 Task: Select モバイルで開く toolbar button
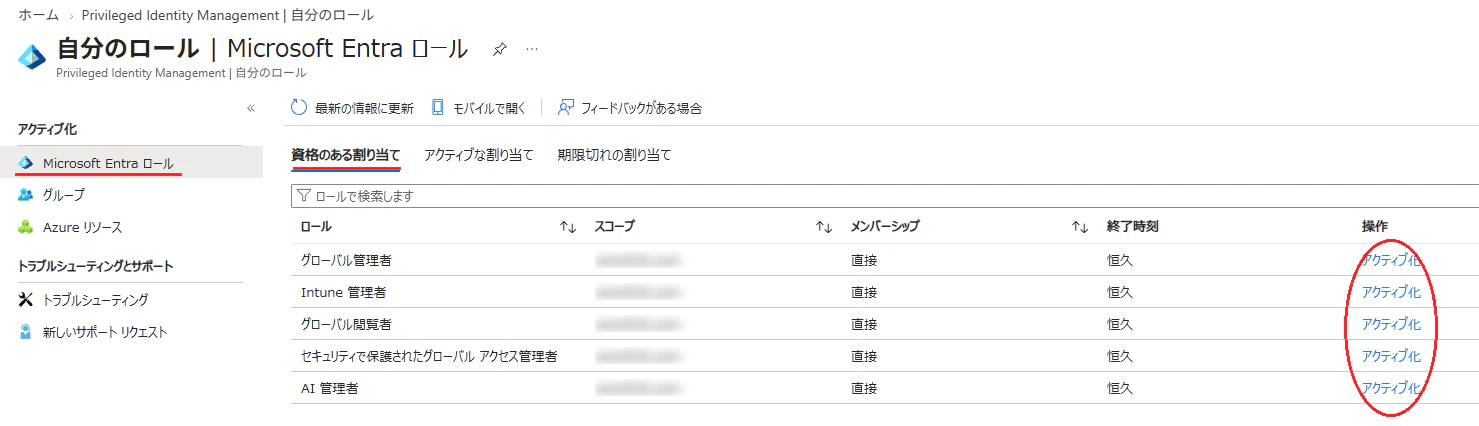(x=478, y=108)
